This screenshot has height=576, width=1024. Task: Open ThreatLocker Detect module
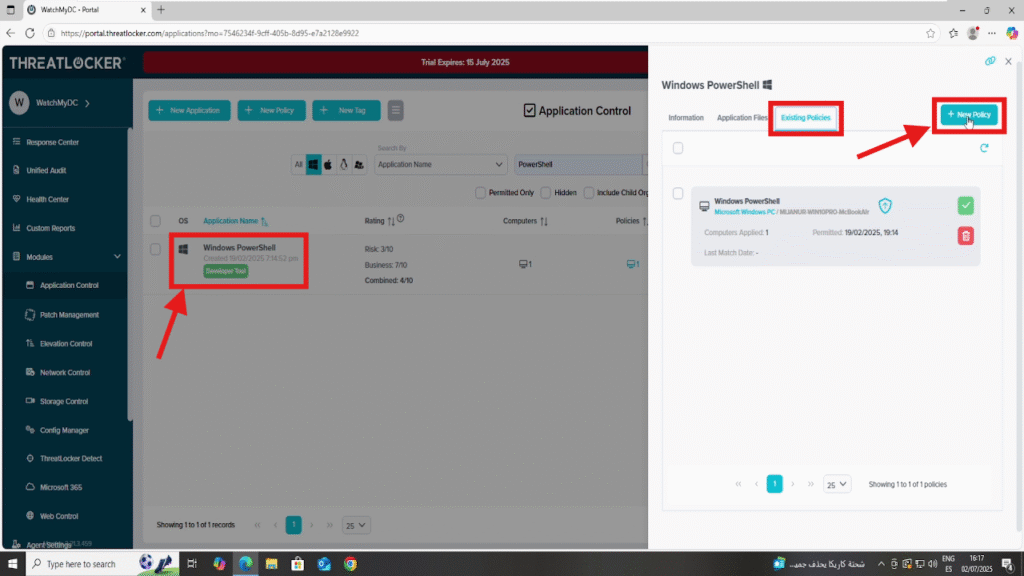71,458
